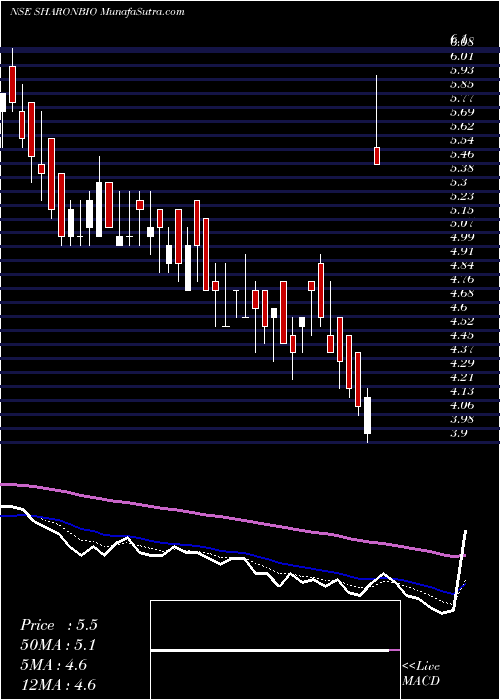500x700 pixels.
Task: Select the 4.52 price axis label
Action: 462,321
